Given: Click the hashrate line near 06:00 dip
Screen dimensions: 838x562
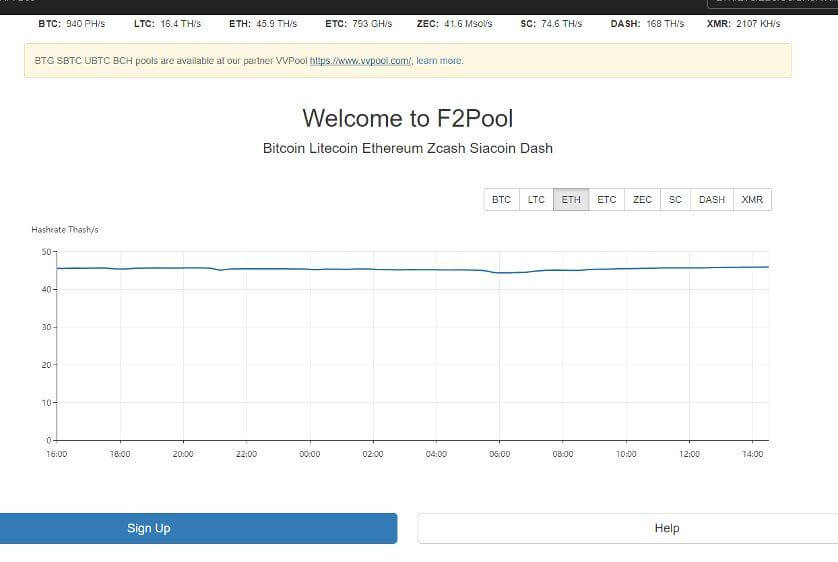Looking at the screenshot, I should pos(500,272).
